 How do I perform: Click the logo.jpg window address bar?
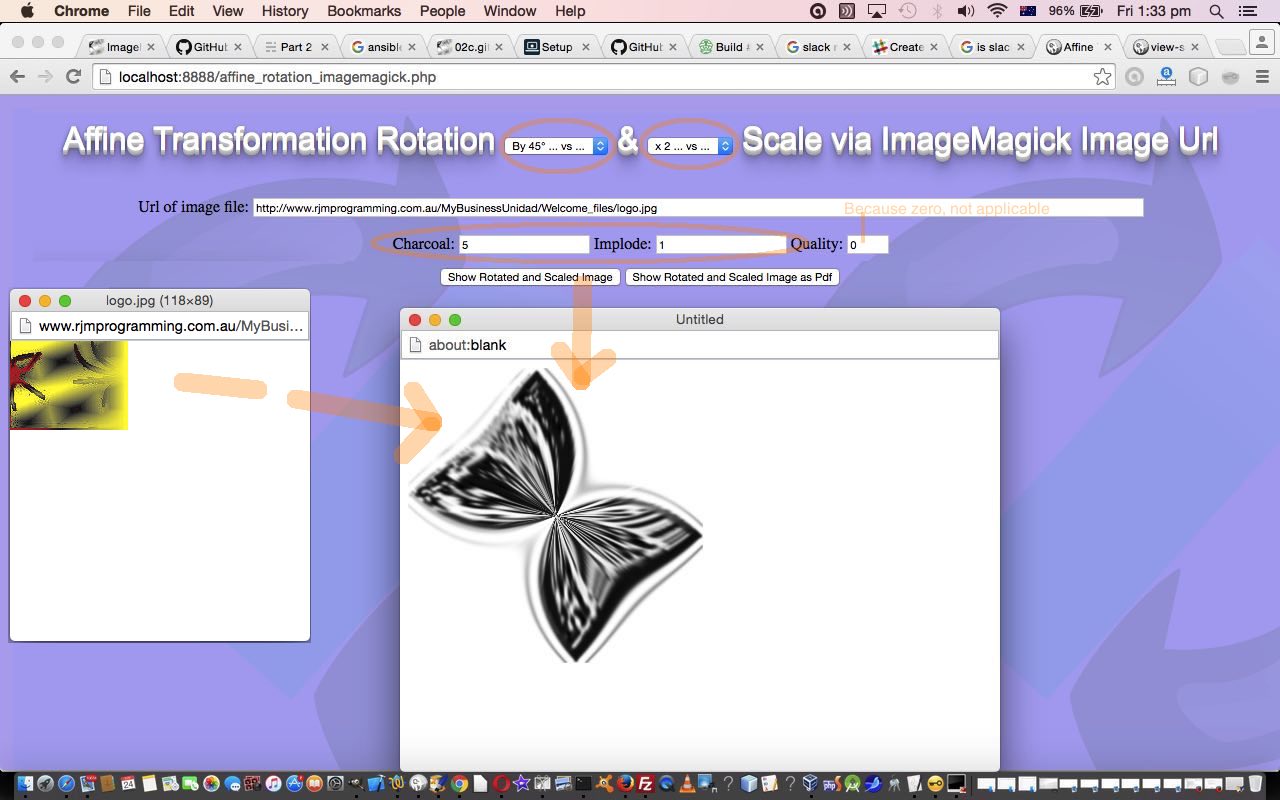click(160, 326)
